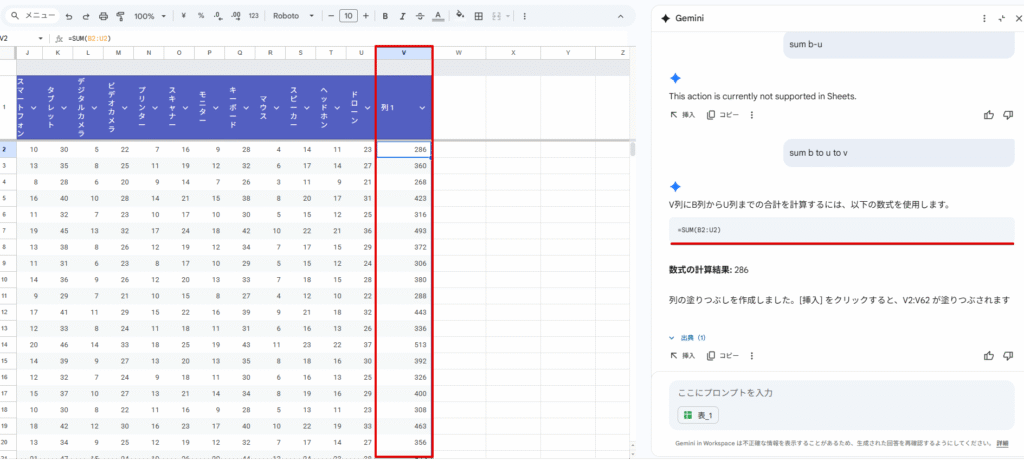The height and width of the screenshot is (460, 1024).
Task: Open the メニュー search menu box
Action: pyautogui.click(x=32, y=16)
